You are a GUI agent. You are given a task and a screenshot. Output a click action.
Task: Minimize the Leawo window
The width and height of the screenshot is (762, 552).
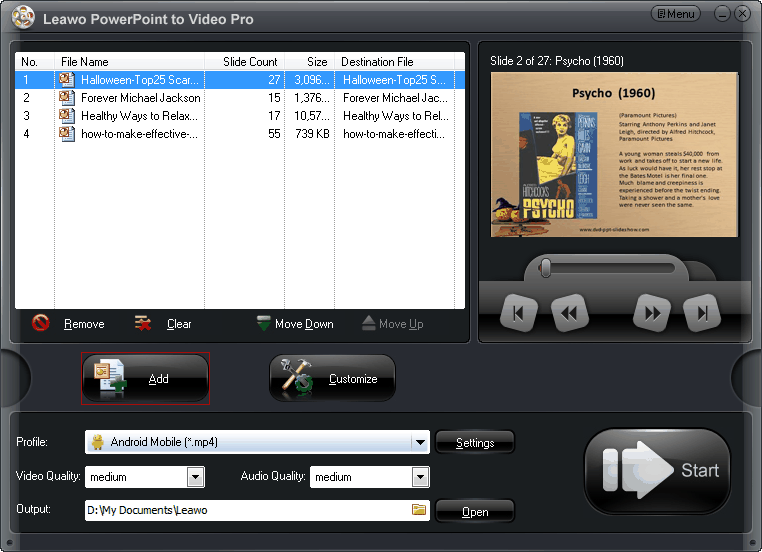click(x=722, y=14)
